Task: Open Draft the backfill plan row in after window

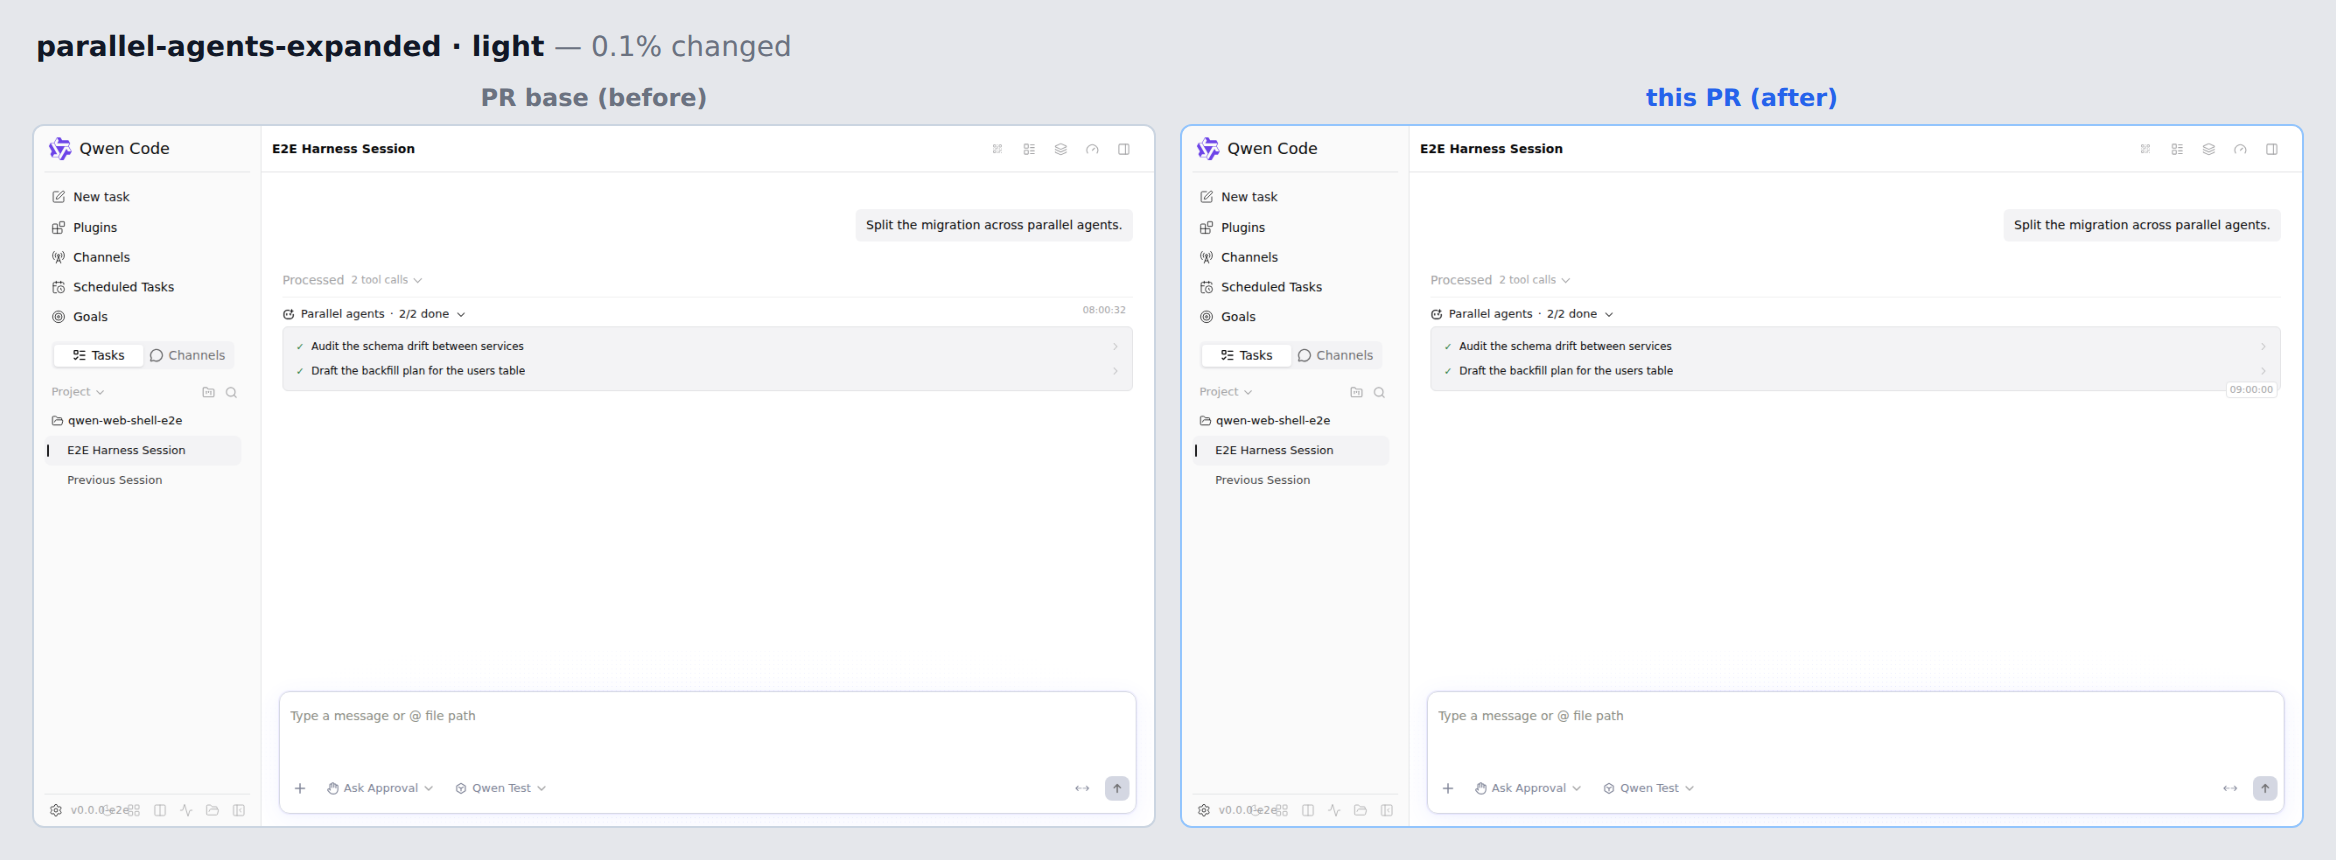Action: pyautogui.click(x=1855, y=371)
